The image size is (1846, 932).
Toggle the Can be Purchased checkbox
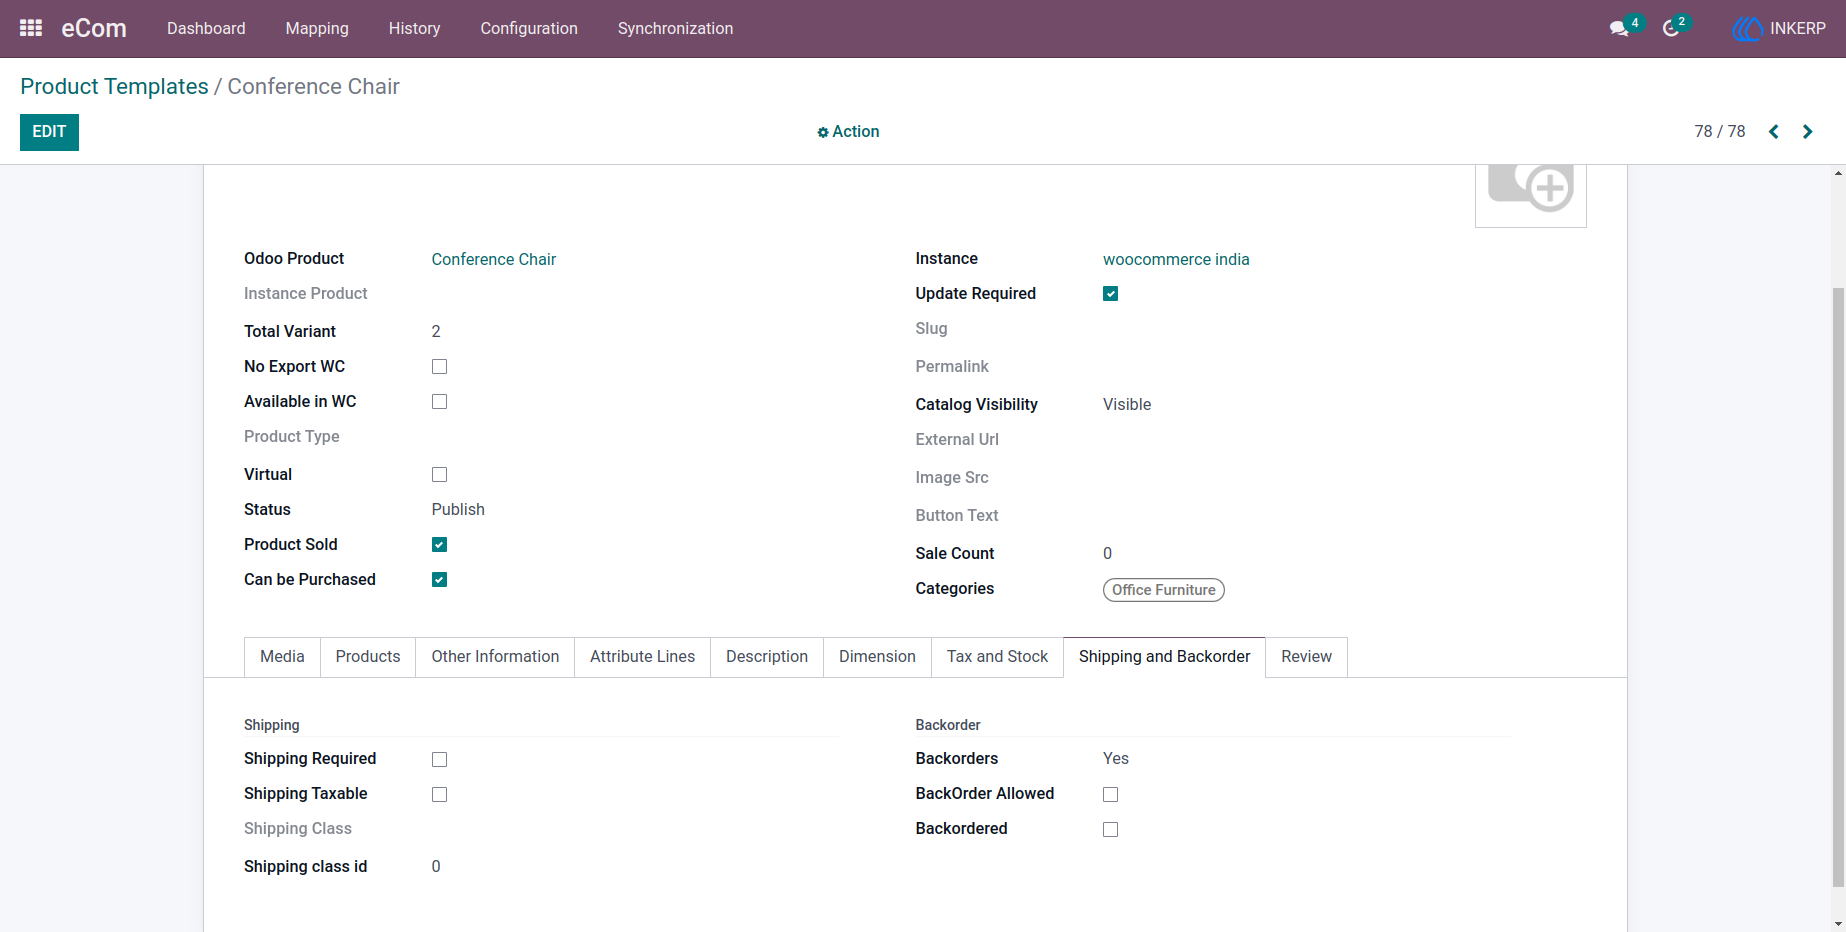click(x=439, y=580)
